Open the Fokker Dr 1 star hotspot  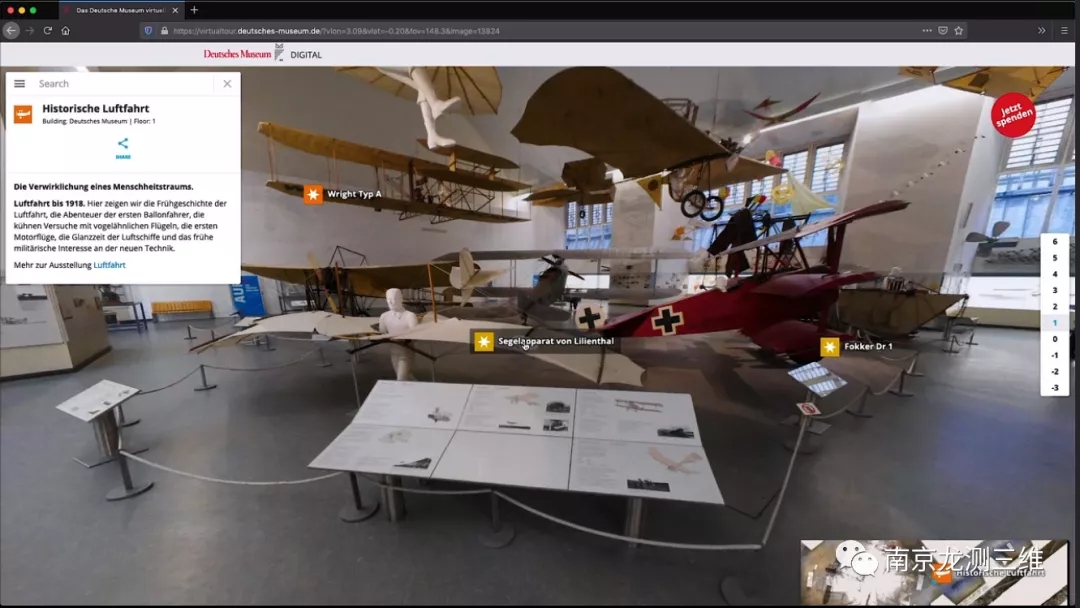829,346
